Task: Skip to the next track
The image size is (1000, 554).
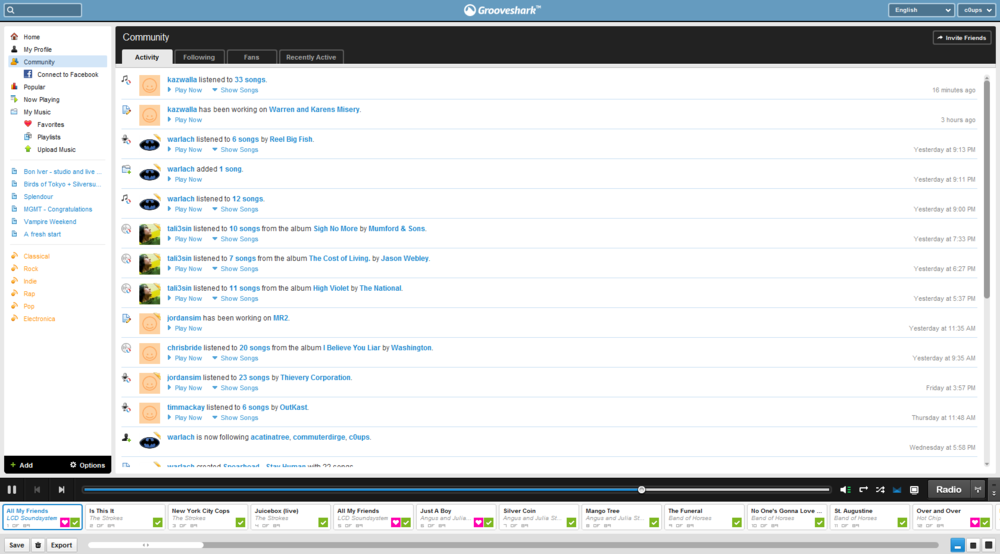Action: click(x=61, y=490)
